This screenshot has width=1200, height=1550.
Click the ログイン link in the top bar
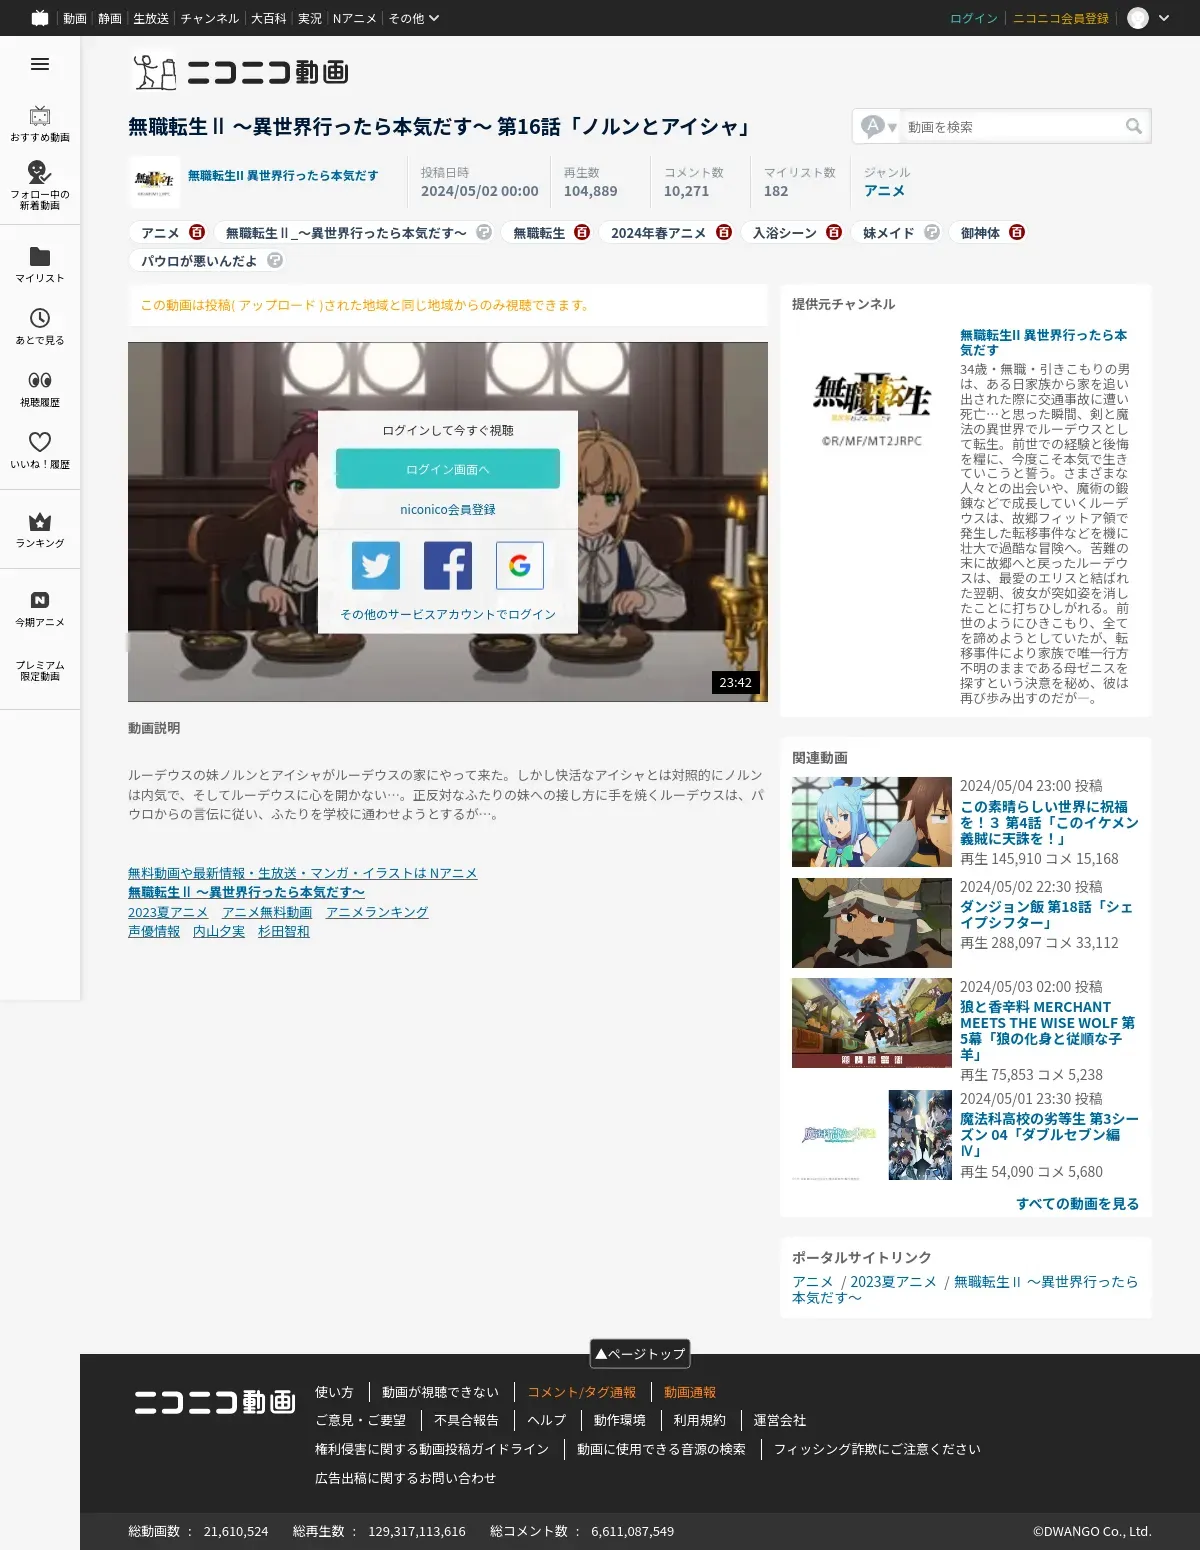click(974, 18)
